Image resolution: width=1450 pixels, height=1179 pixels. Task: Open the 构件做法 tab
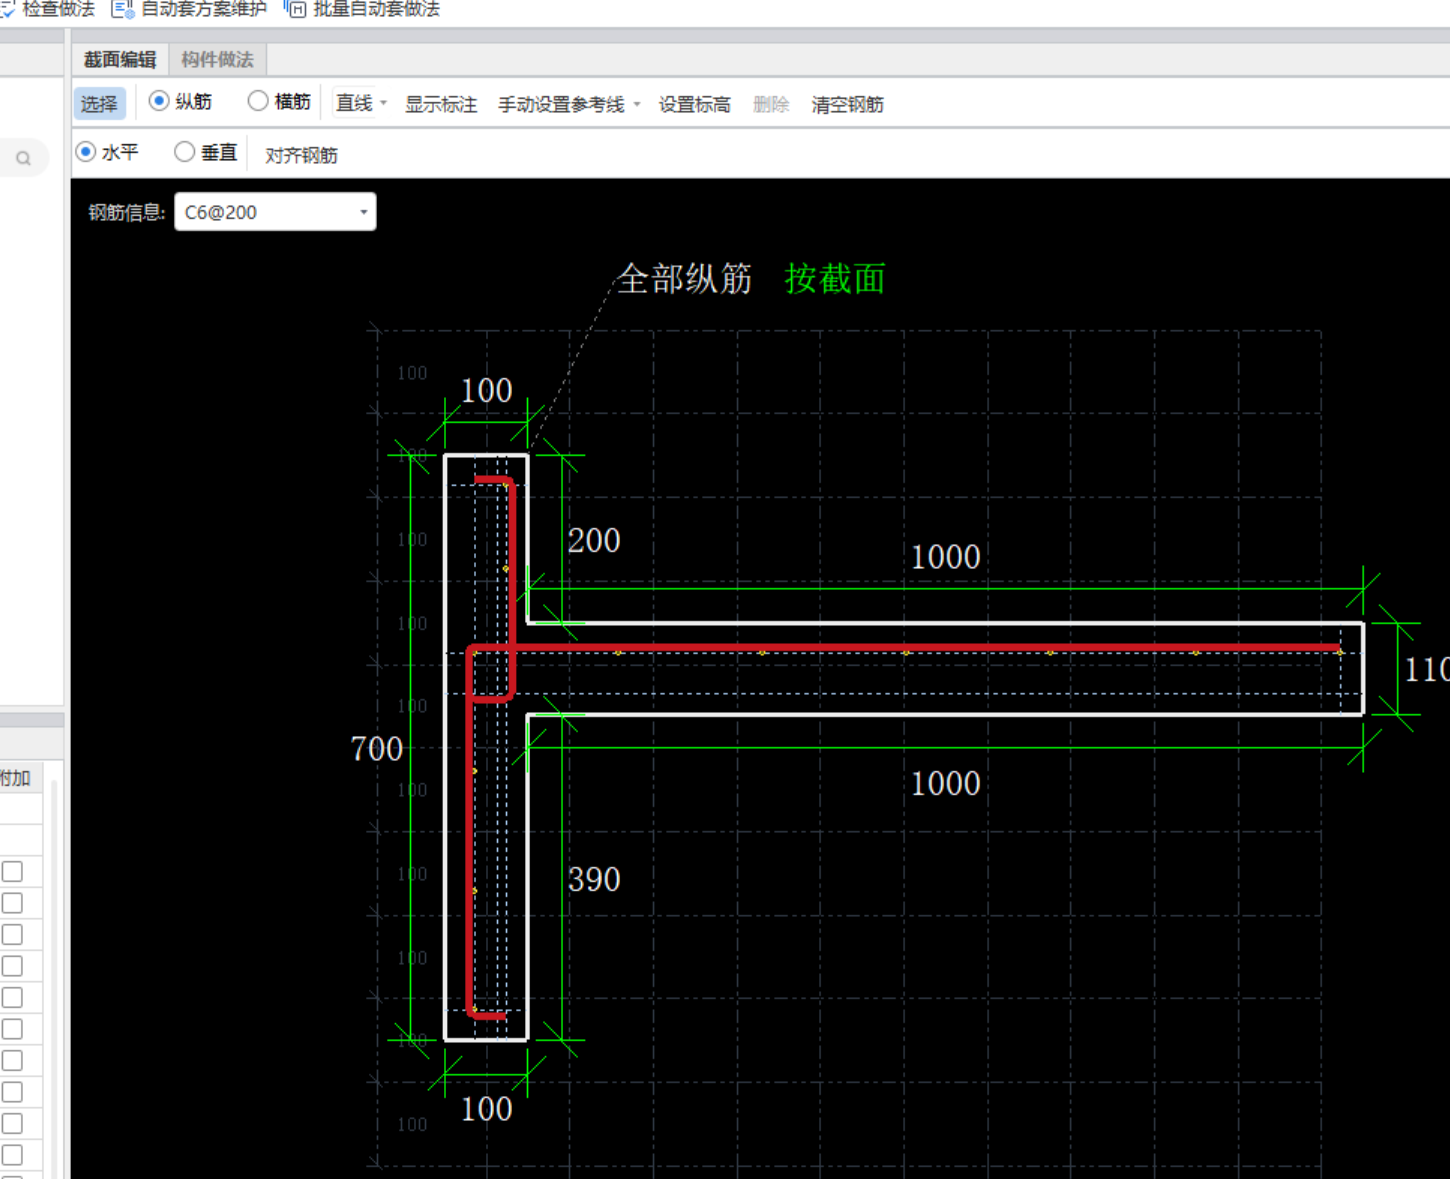pyautogui.click(x=218, y=60)
